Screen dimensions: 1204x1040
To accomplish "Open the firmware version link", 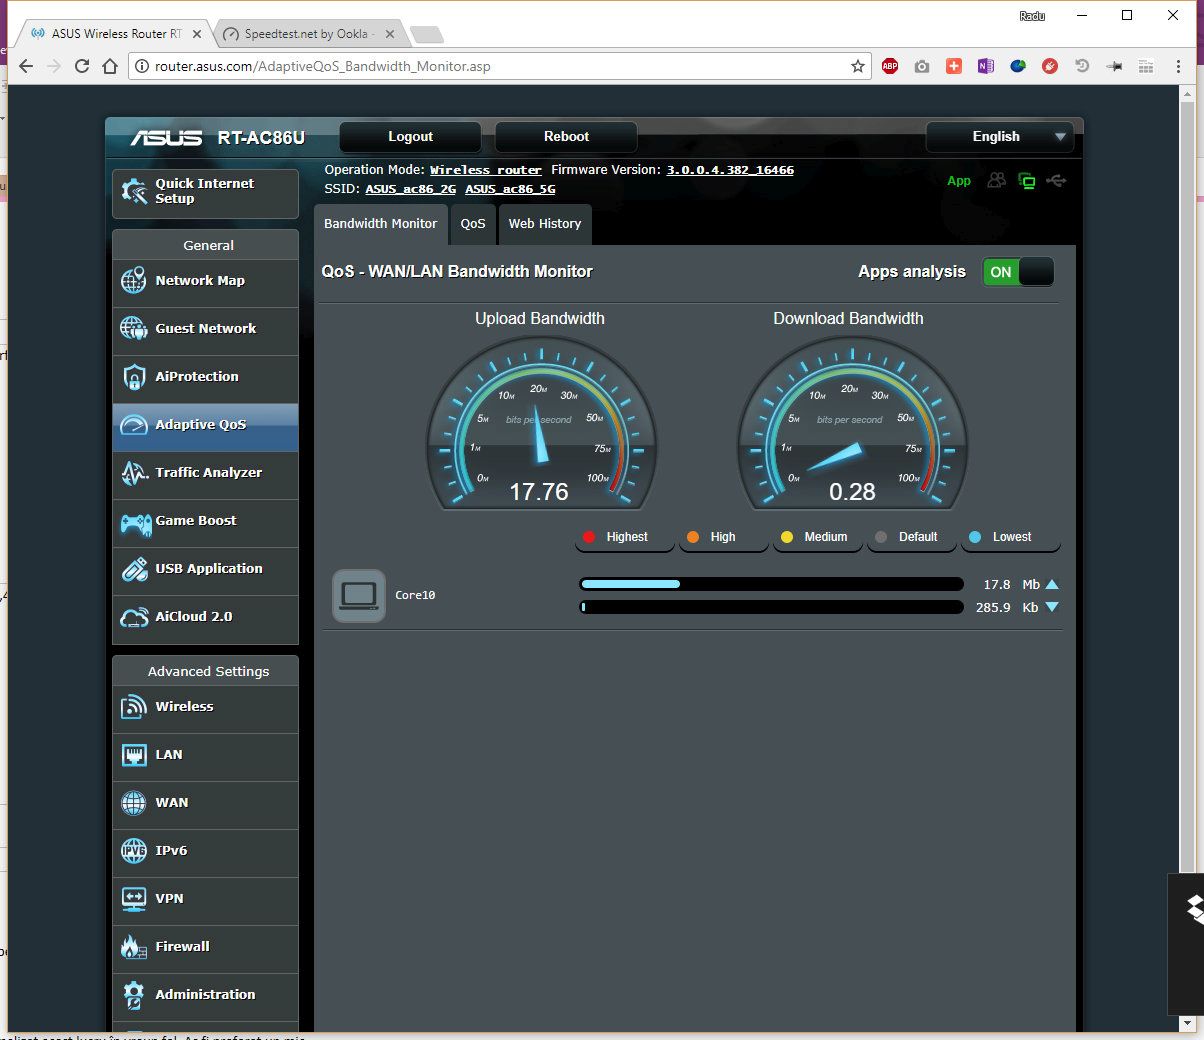I will click(730, 170).
